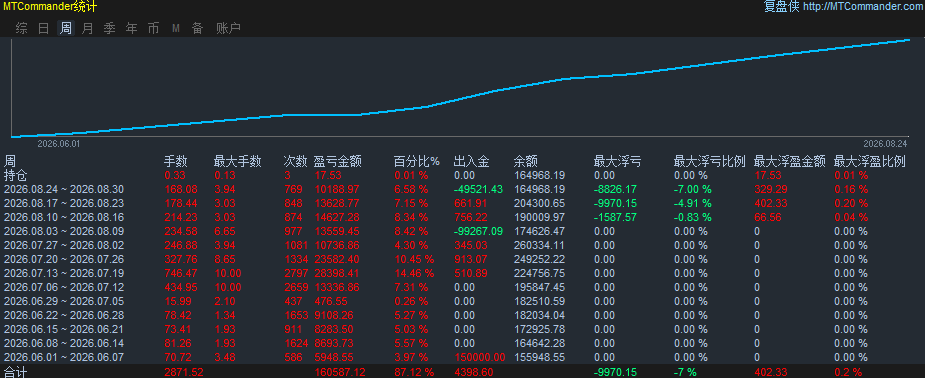The height and width of the screenshot is (378, 925).
Task: Select the week row 2026.08.10 ~ 2026.08.16
Action: pyautogui.click(x=462, y=218)
